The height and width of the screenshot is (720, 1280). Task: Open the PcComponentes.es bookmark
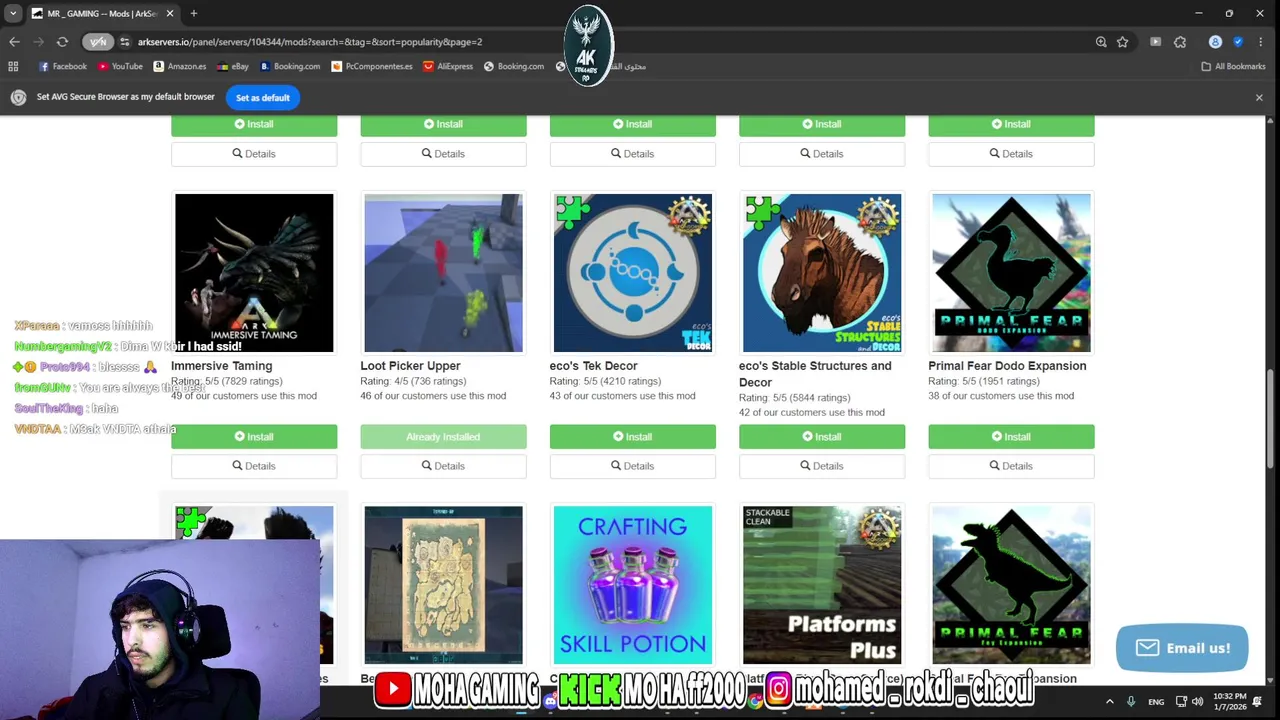pyautogui.click(x=371, y=66)
